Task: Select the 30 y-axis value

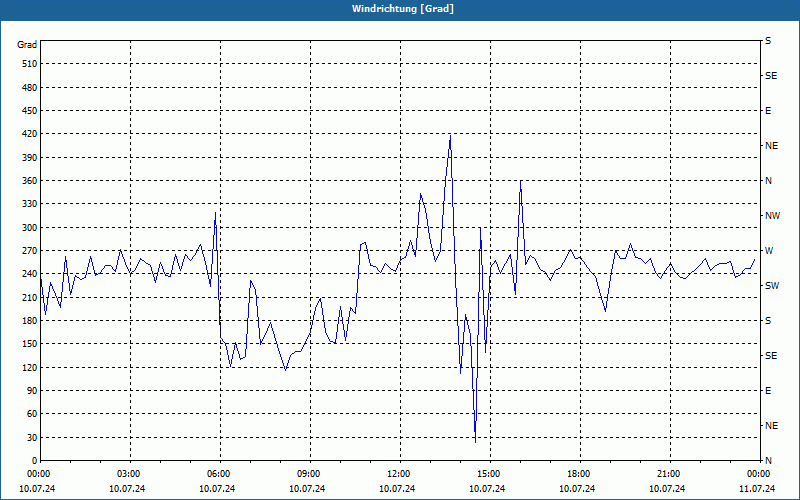Action: [32, 437]
